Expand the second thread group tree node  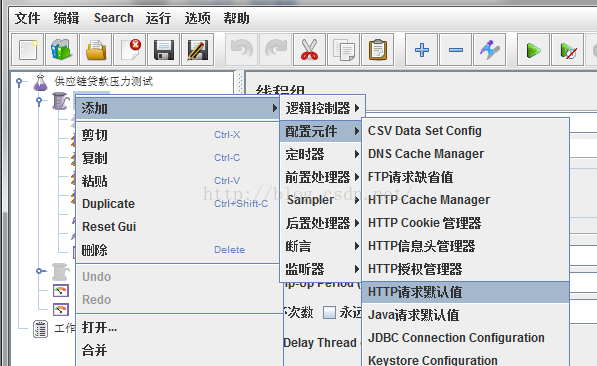pos(40,271)
